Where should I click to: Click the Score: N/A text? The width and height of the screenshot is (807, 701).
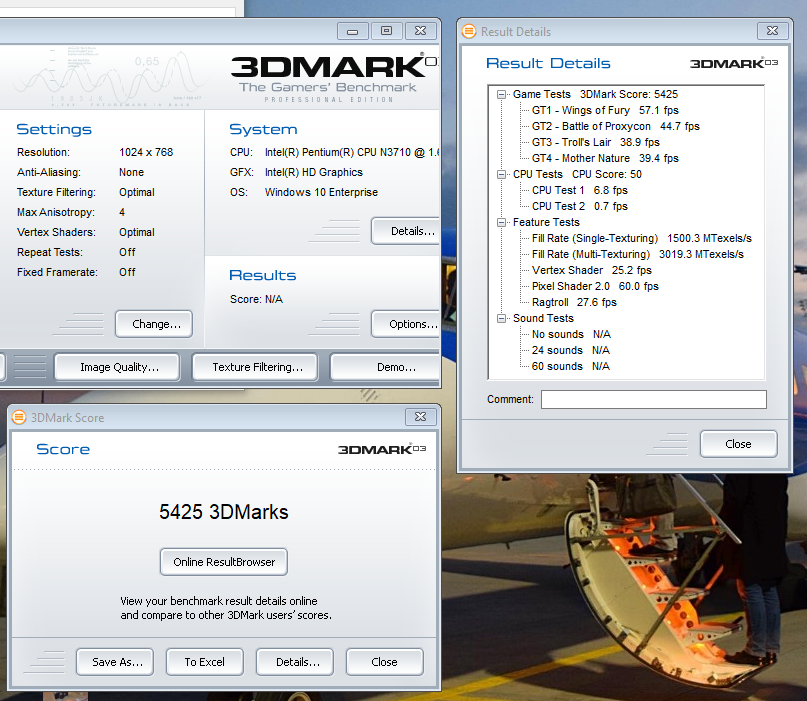click(256, 300)
